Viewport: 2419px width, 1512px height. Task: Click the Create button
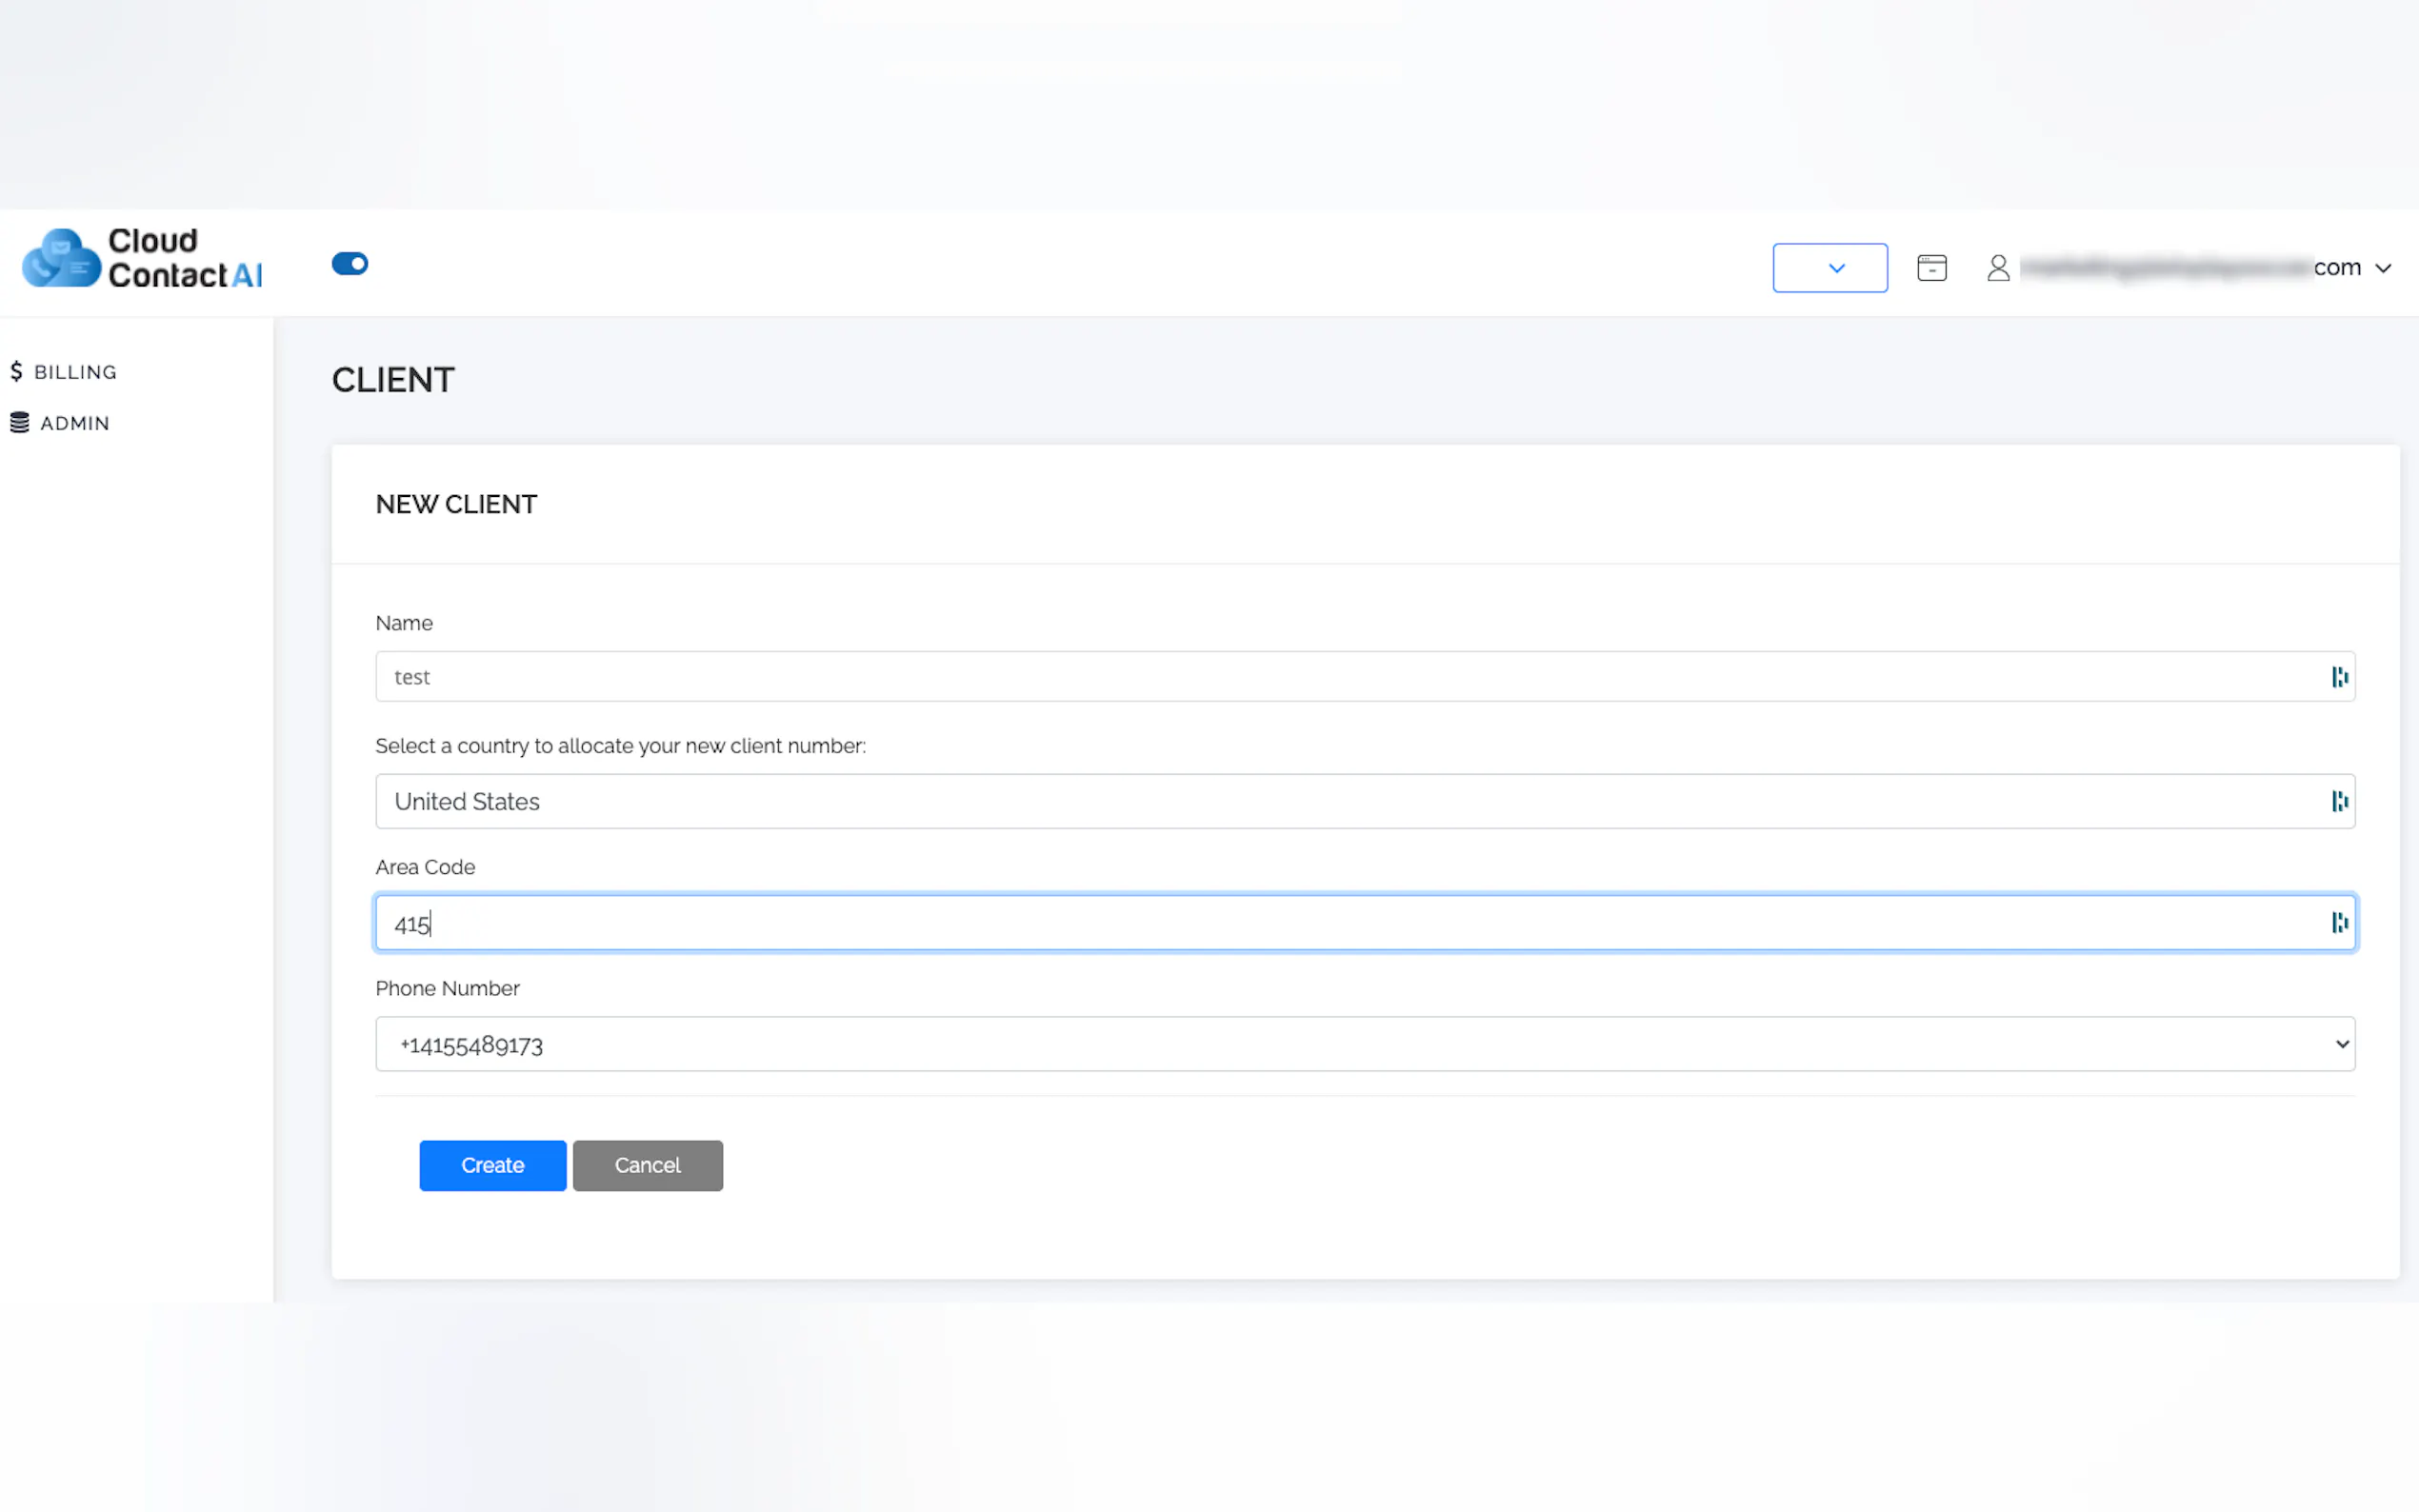point(492,1165)
